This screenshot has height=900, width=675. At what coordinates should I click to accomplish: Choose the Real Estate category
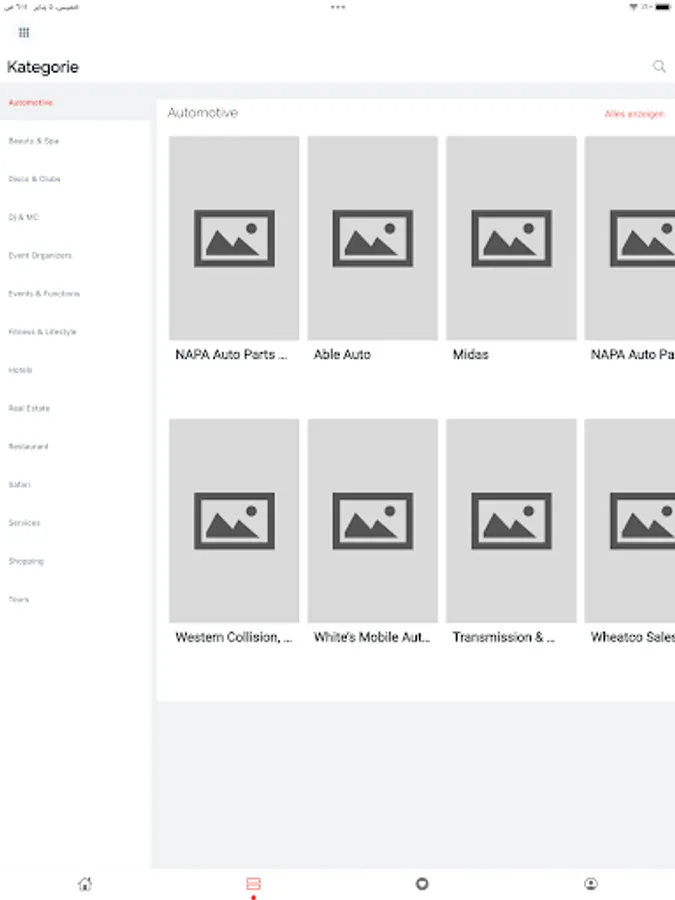click(x=75, y=408)
